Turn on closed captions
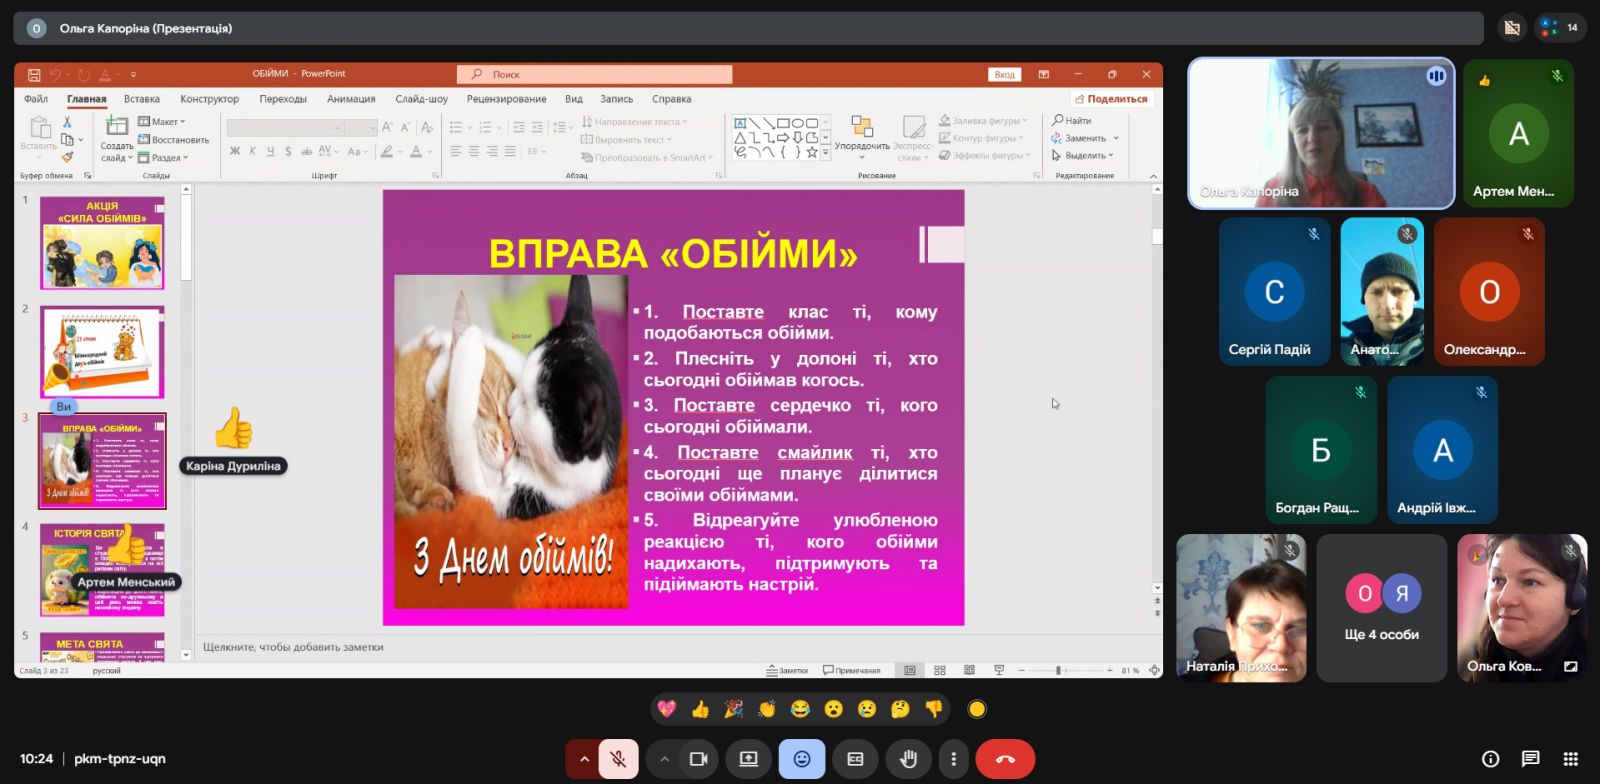 coord(855,759)
